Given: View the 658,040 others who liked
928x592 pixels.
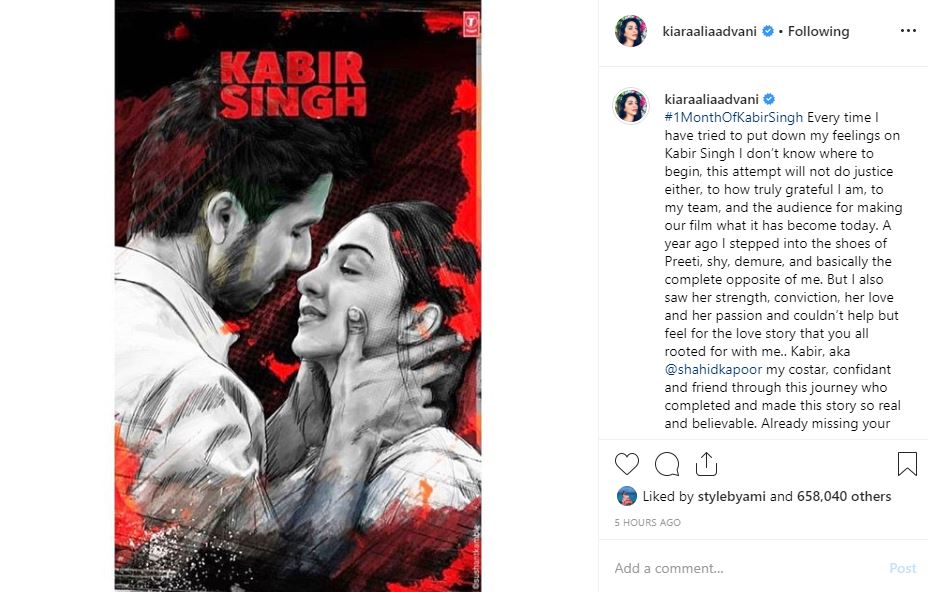Looking at the screenshot, I should [x=844, y=496].
